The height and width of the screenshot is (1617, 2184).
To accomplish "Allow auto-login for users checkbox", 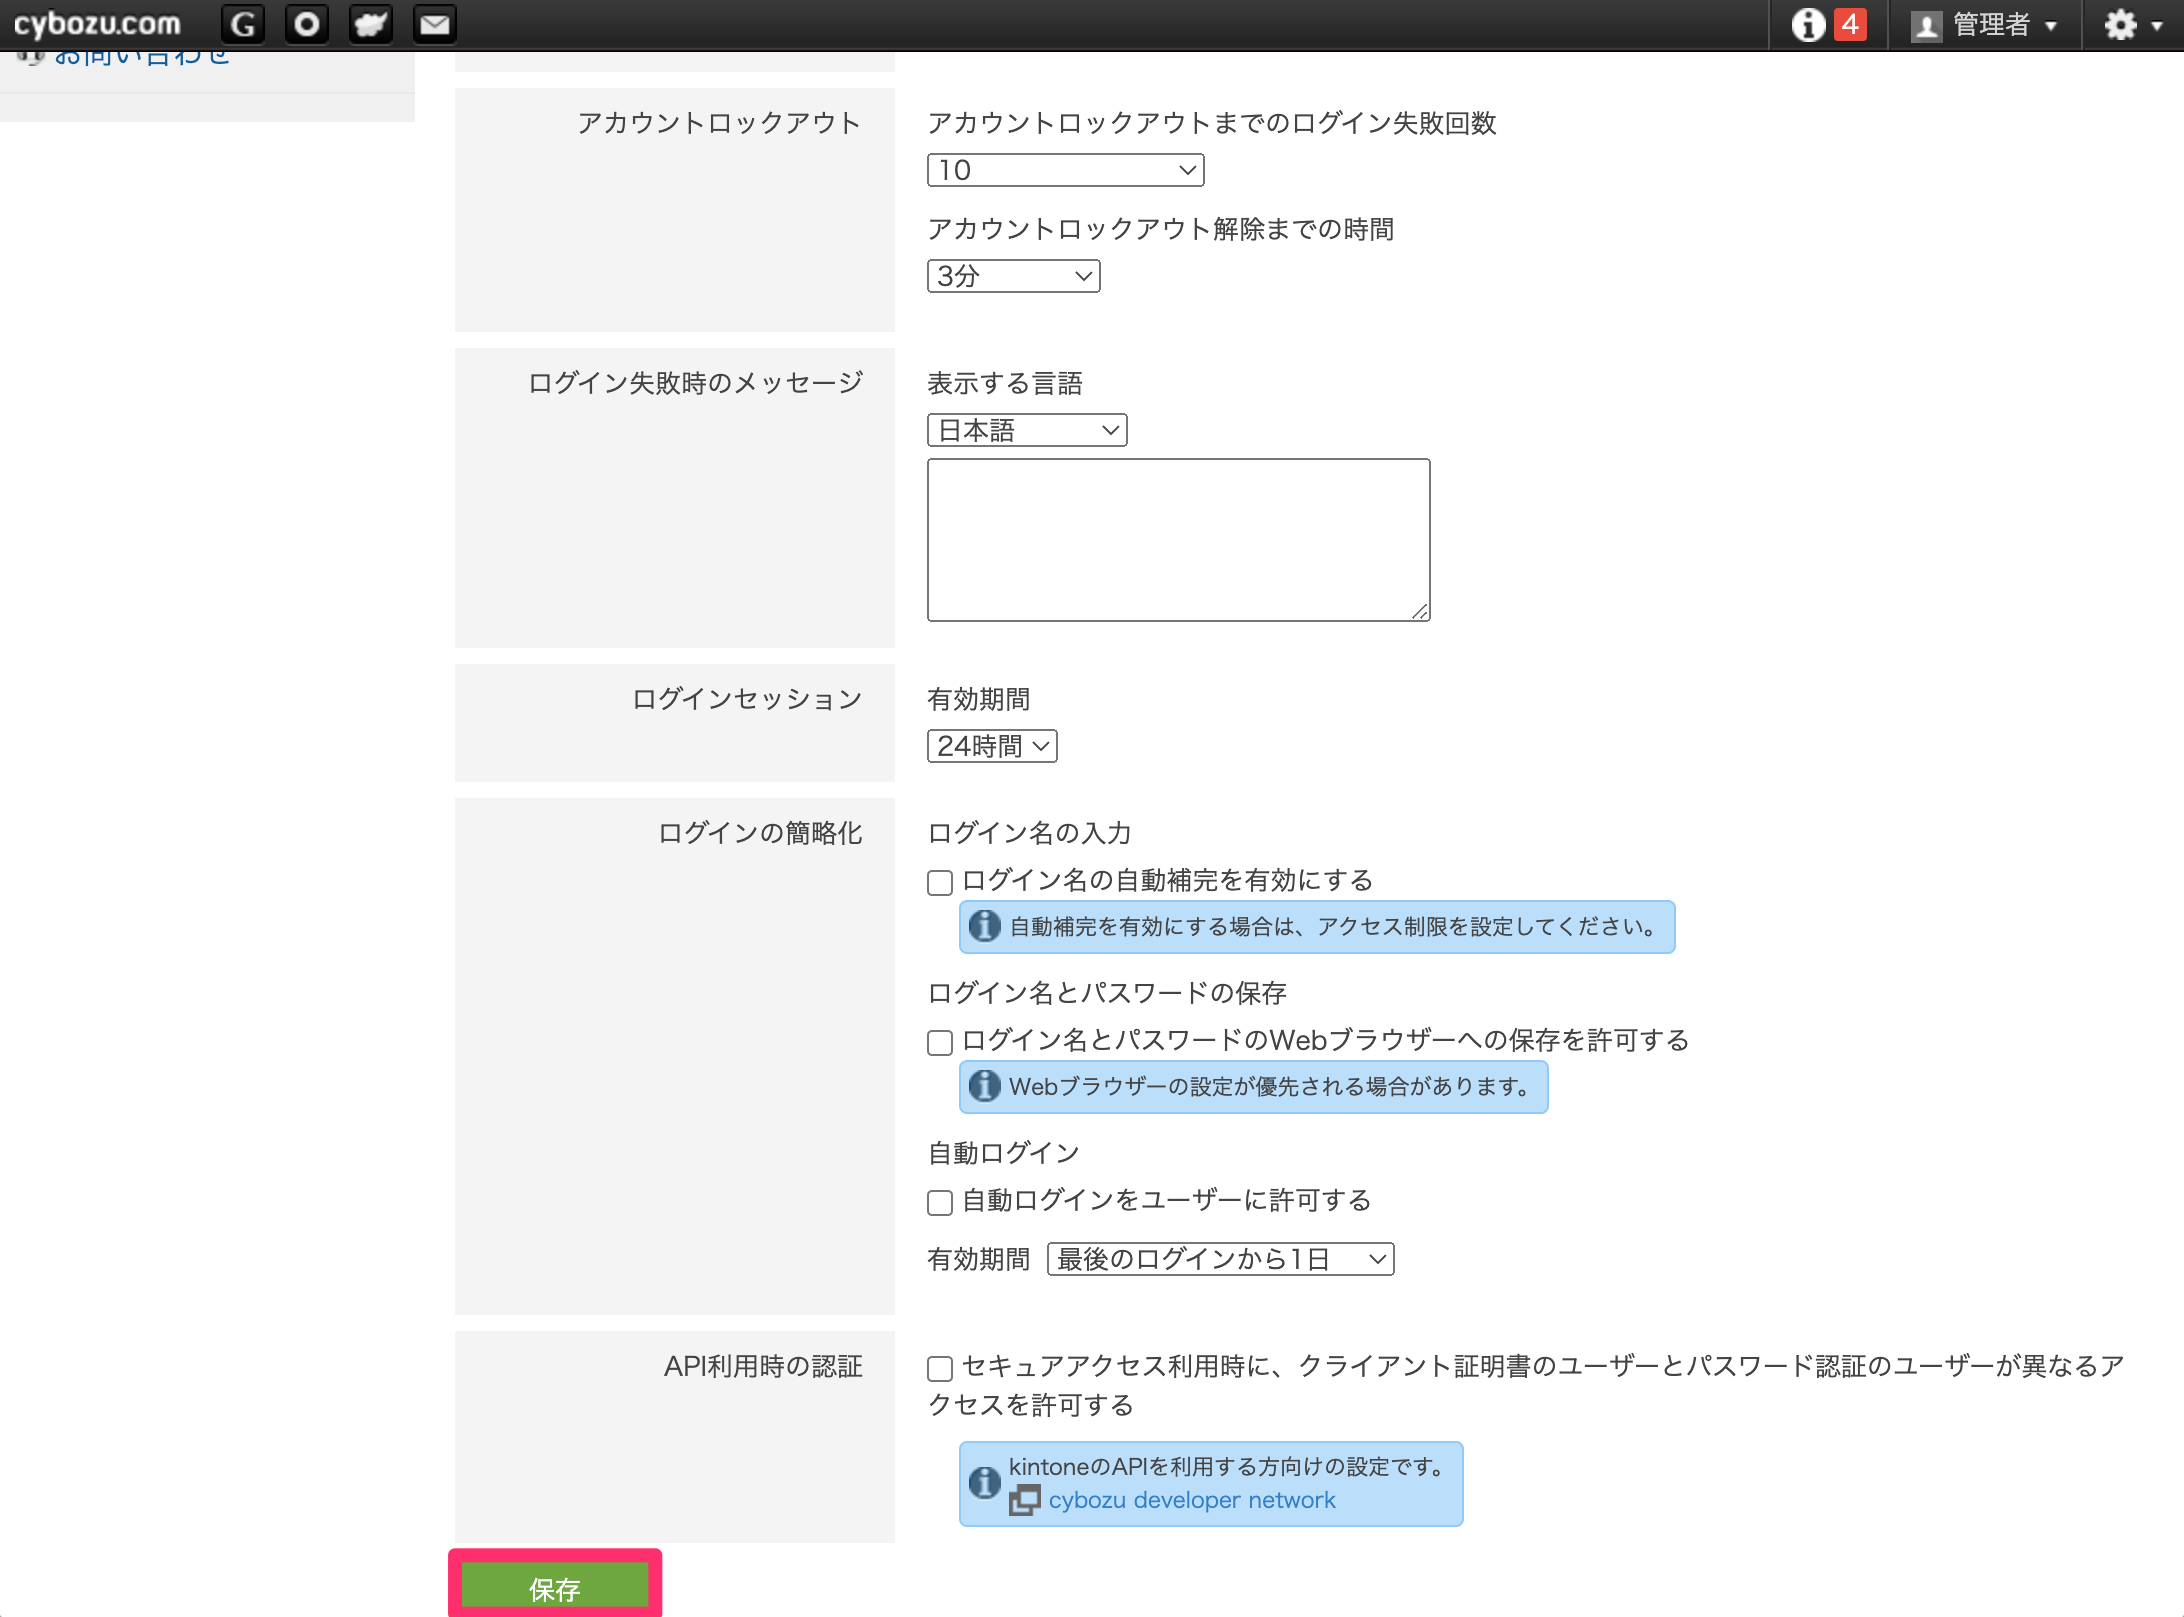I will [940, 1203].
